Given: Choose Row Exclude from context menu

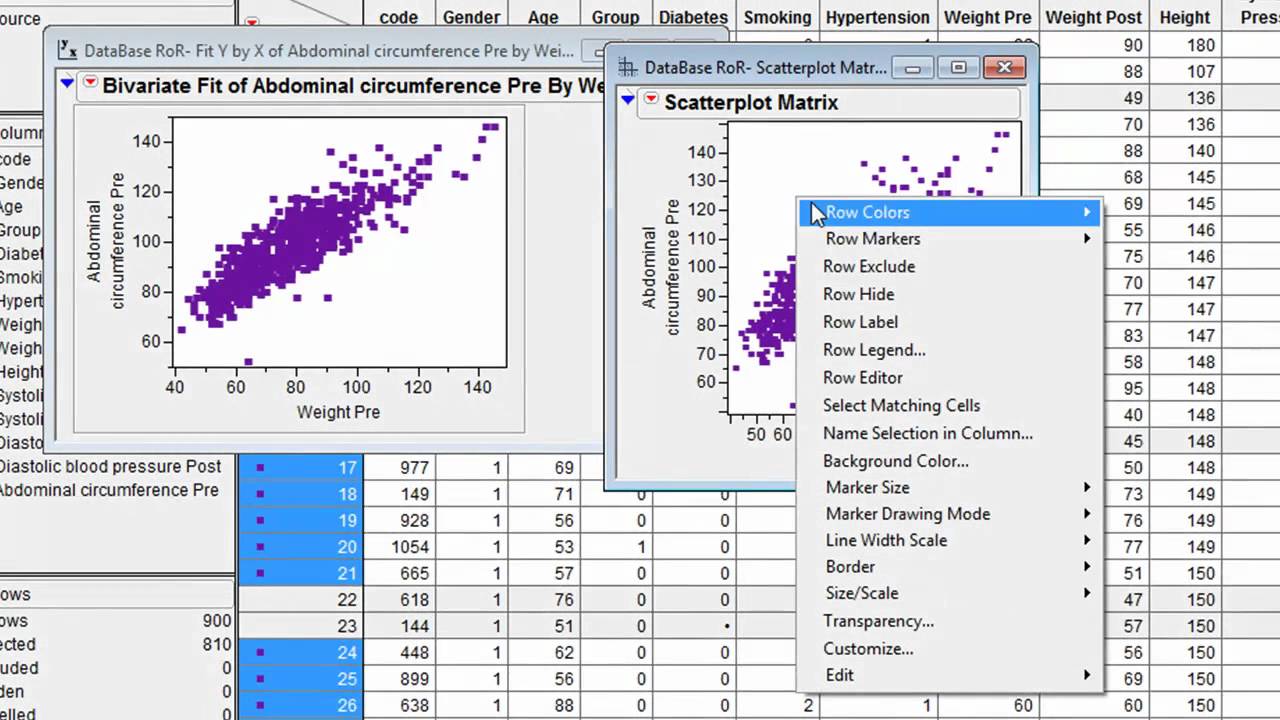Looking at the screenshot, I should pyautogui.click(x=949, y=266).
